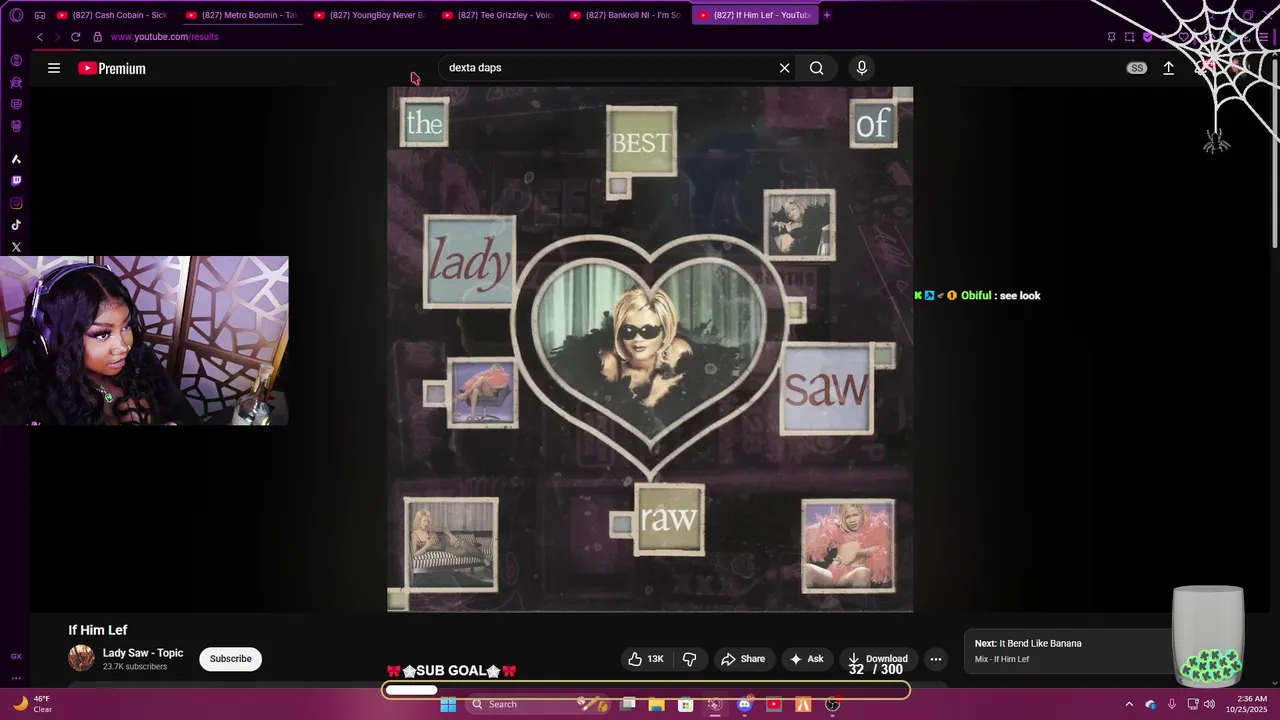Open Aria AI sidebar icon
Image resolution: width=1280 pixels, height=720 pixels.
pyautogui.click(x=16, y=159)
